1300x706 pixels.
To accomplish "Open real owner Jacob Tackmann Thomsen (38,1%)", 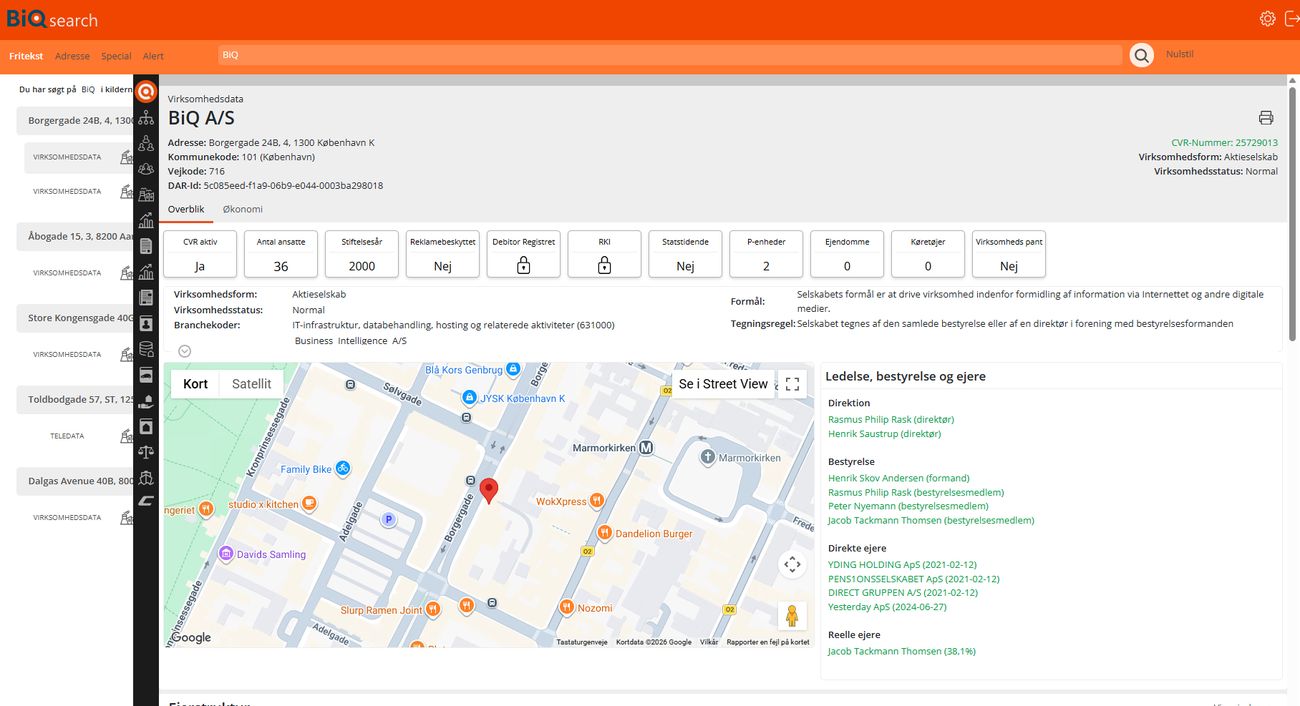I will tap(902, 651).
